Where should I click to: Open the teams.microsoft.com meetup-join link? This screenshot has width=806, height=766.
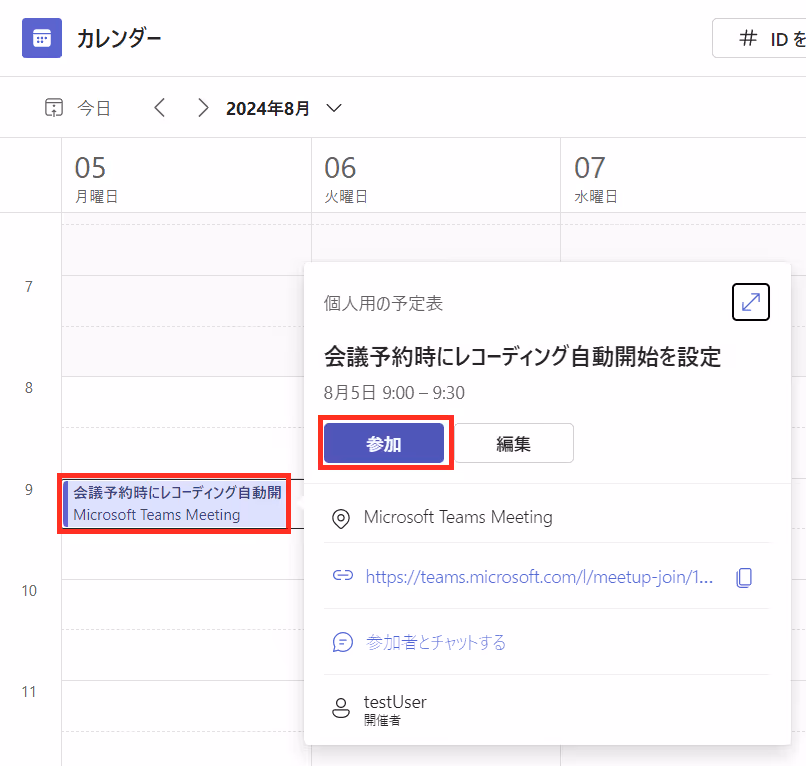coord(539,577)
